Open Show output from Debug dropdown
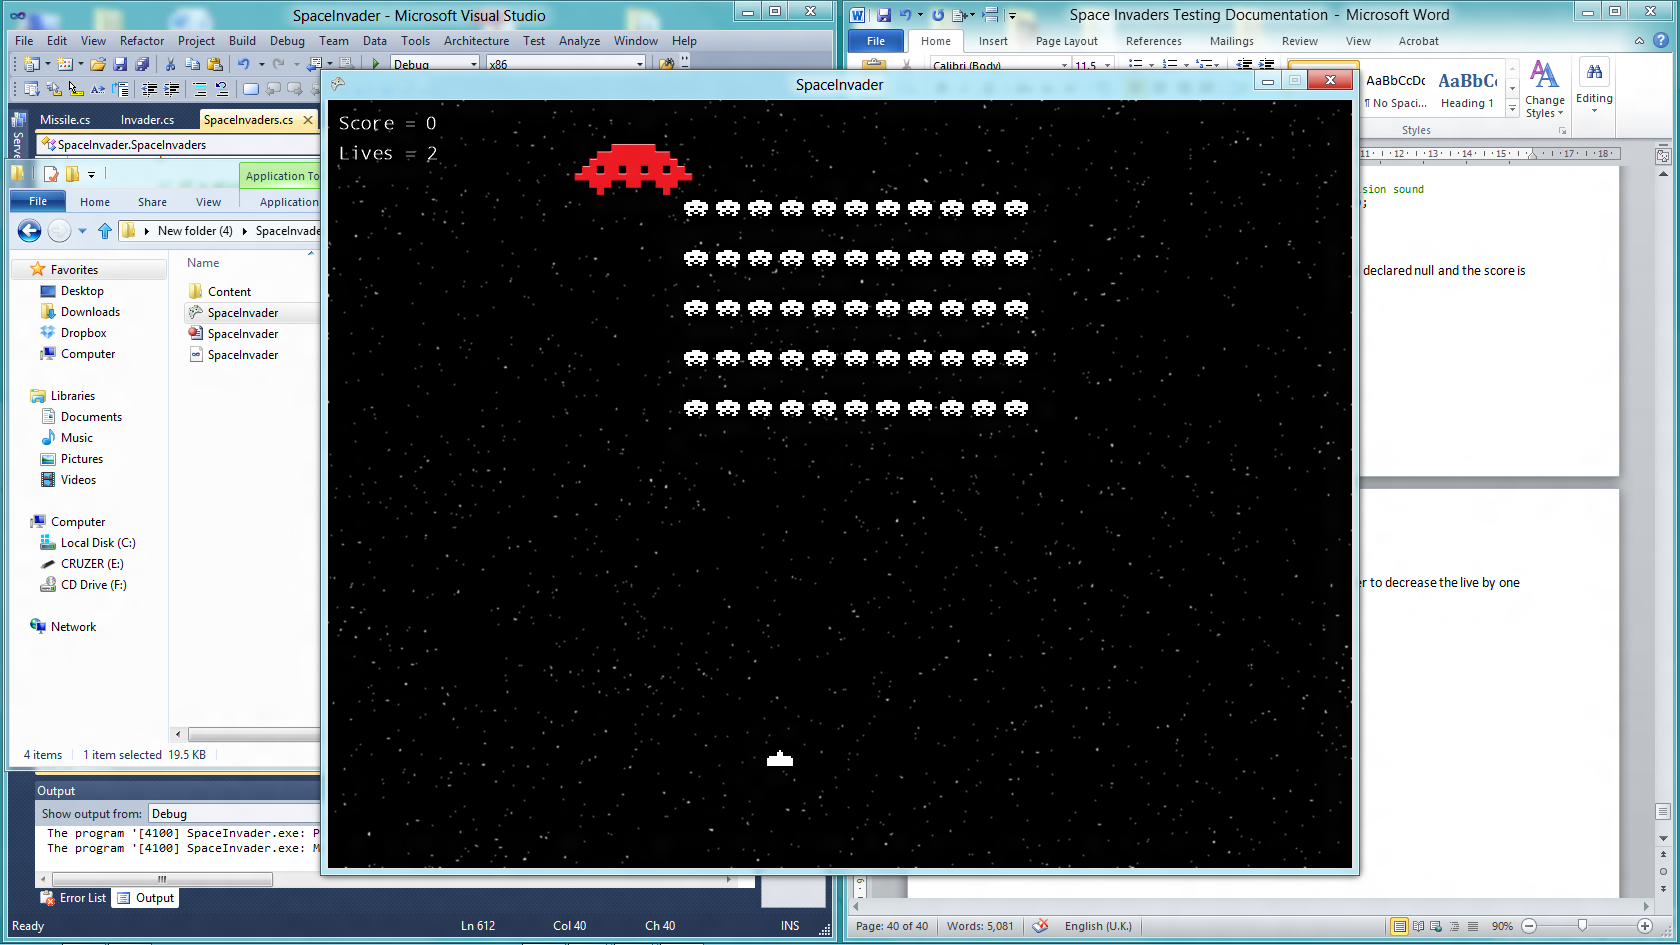The image size is (1680, 945). 234,814
